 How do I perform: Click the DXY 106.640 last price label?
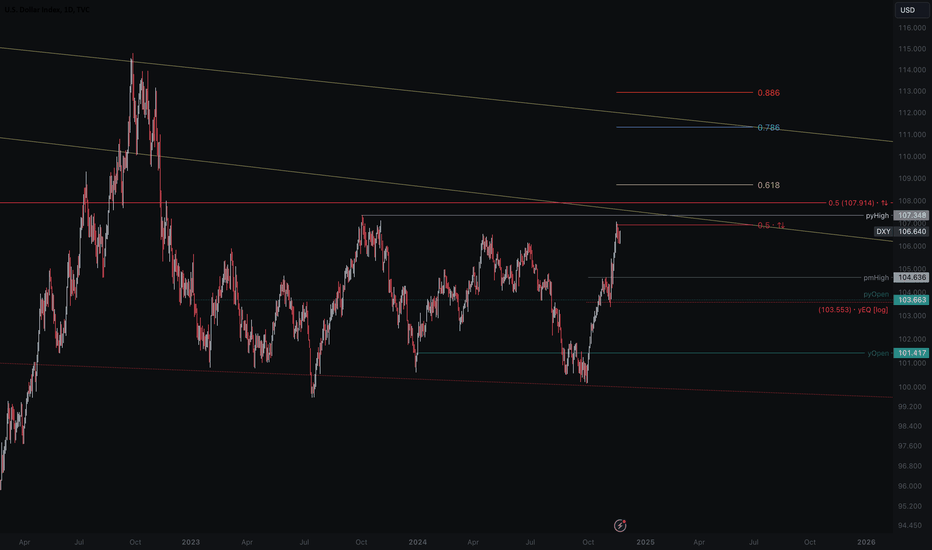(901, 231)
